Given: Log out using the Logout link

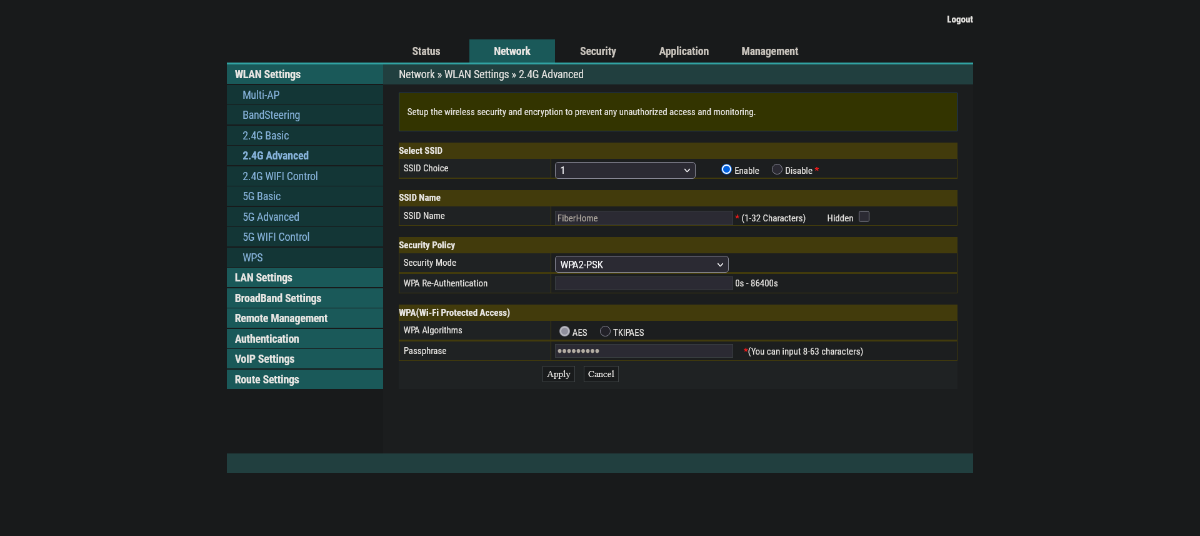Looking at the screenshot, I should pyautogui.click(x=959, y=20).
